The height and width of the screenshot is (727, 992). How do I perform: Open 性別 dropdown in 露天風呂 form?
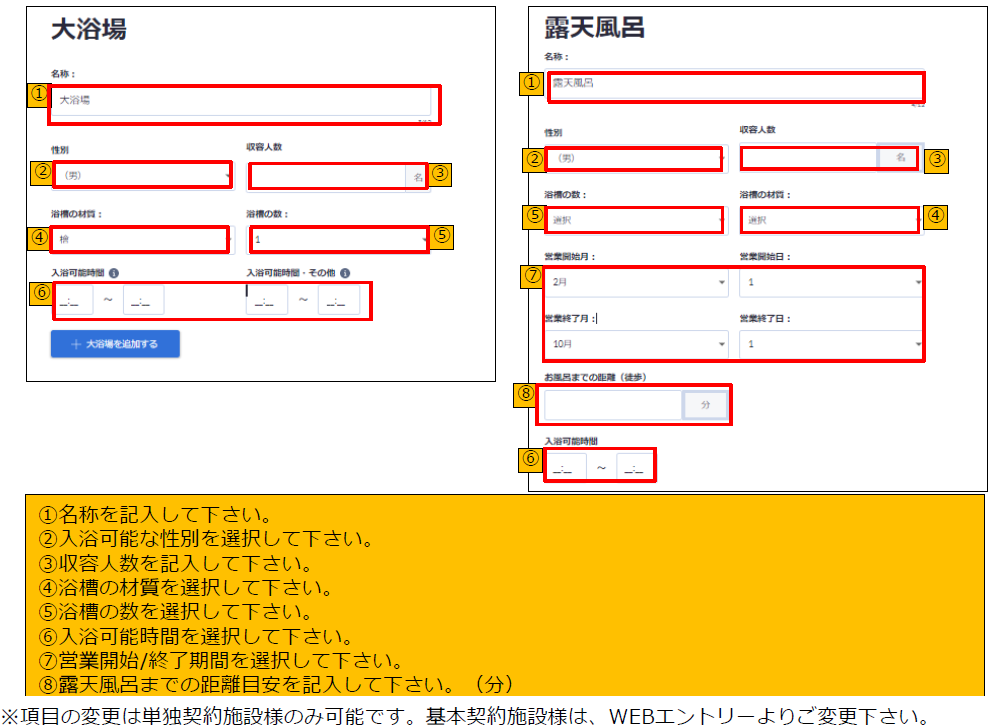coord(635,158)
